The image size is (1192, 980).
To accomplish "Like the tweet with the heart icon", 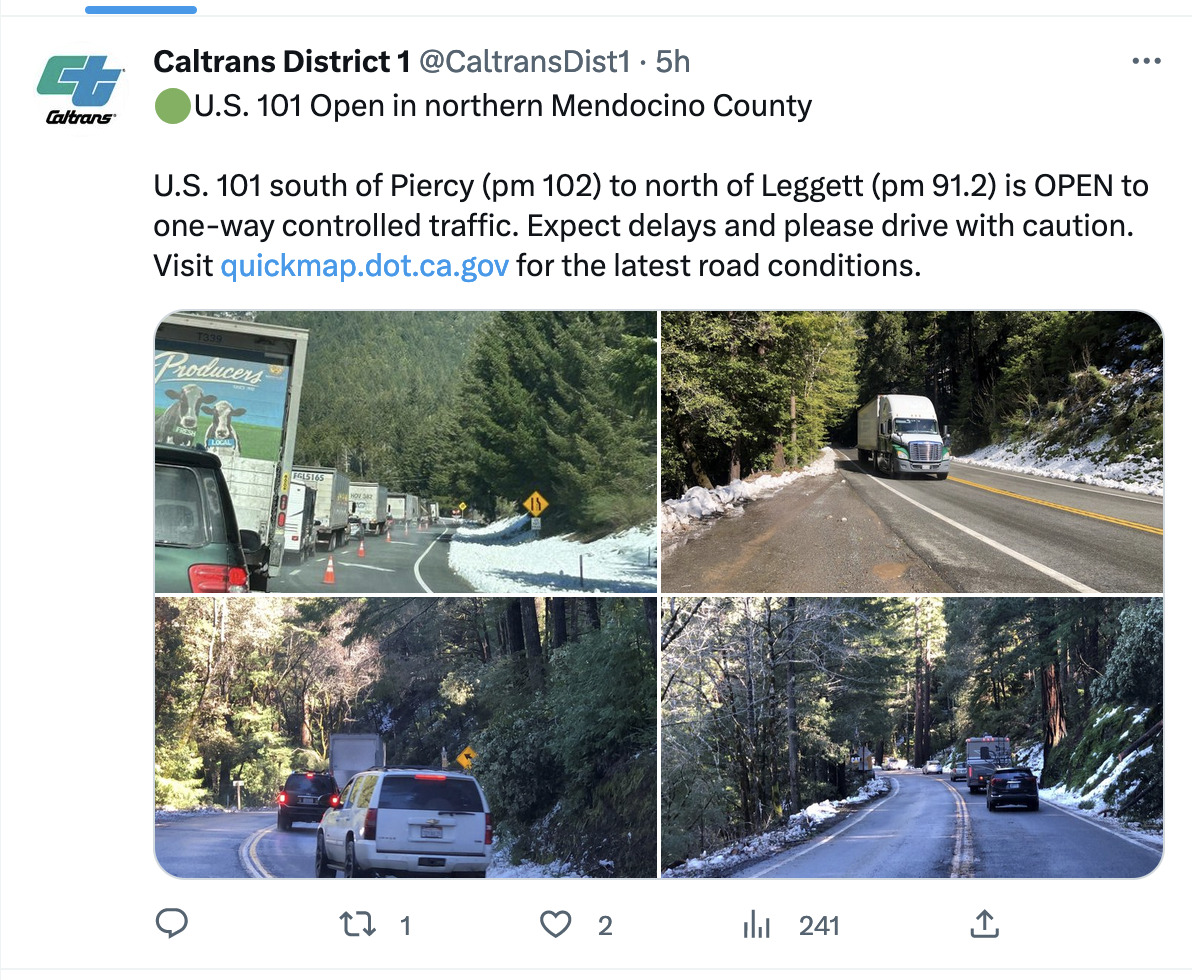I will tap(555, 925).
